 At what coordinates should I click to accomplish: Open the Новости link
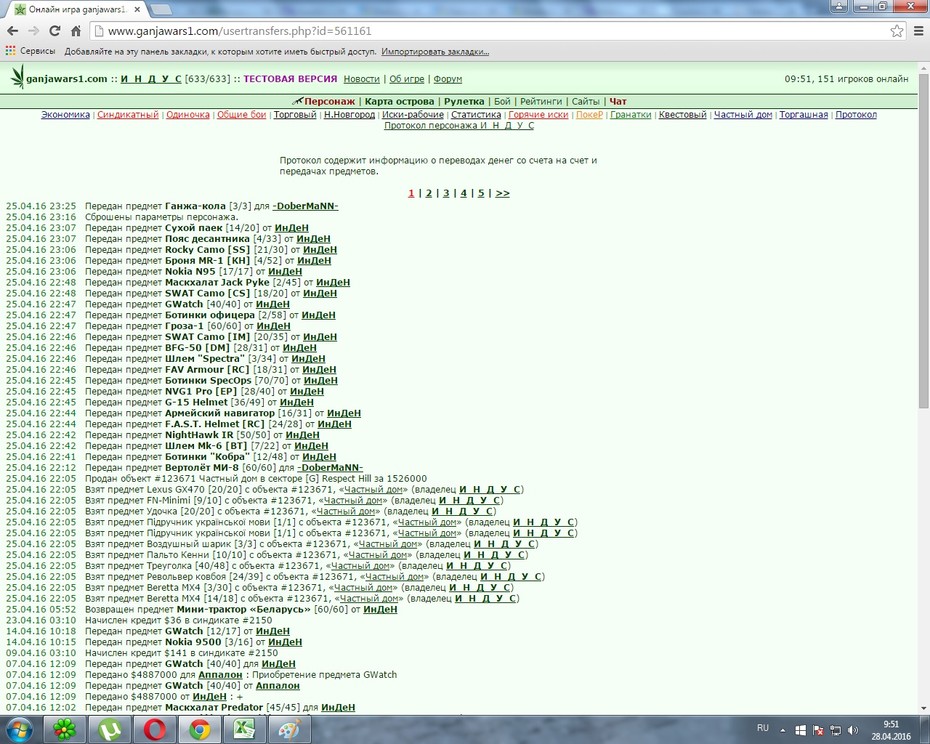pos(361,79)
